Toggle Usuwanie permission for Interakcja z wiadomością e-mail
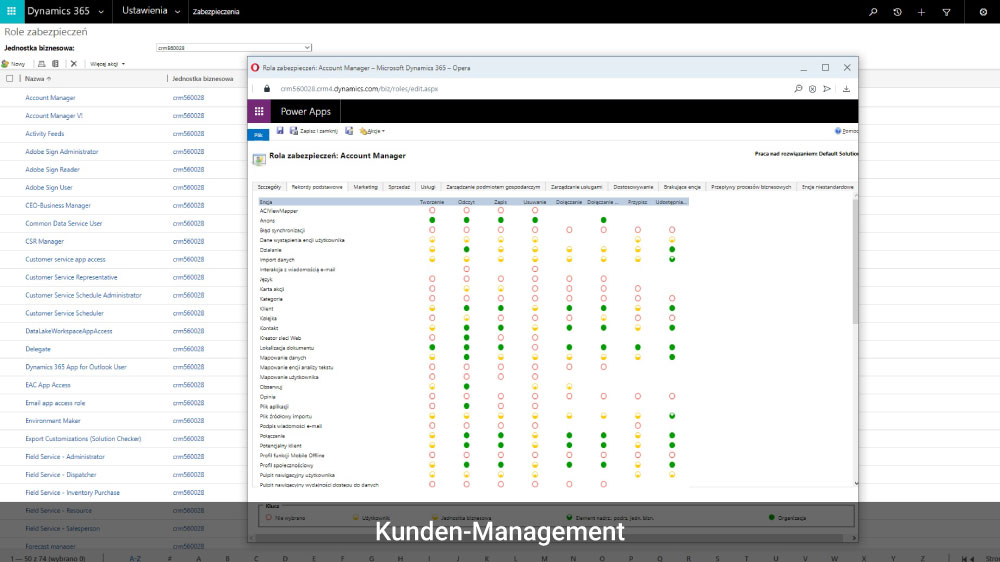Viewport: 1000px width, 562px height. coord(534,269)
